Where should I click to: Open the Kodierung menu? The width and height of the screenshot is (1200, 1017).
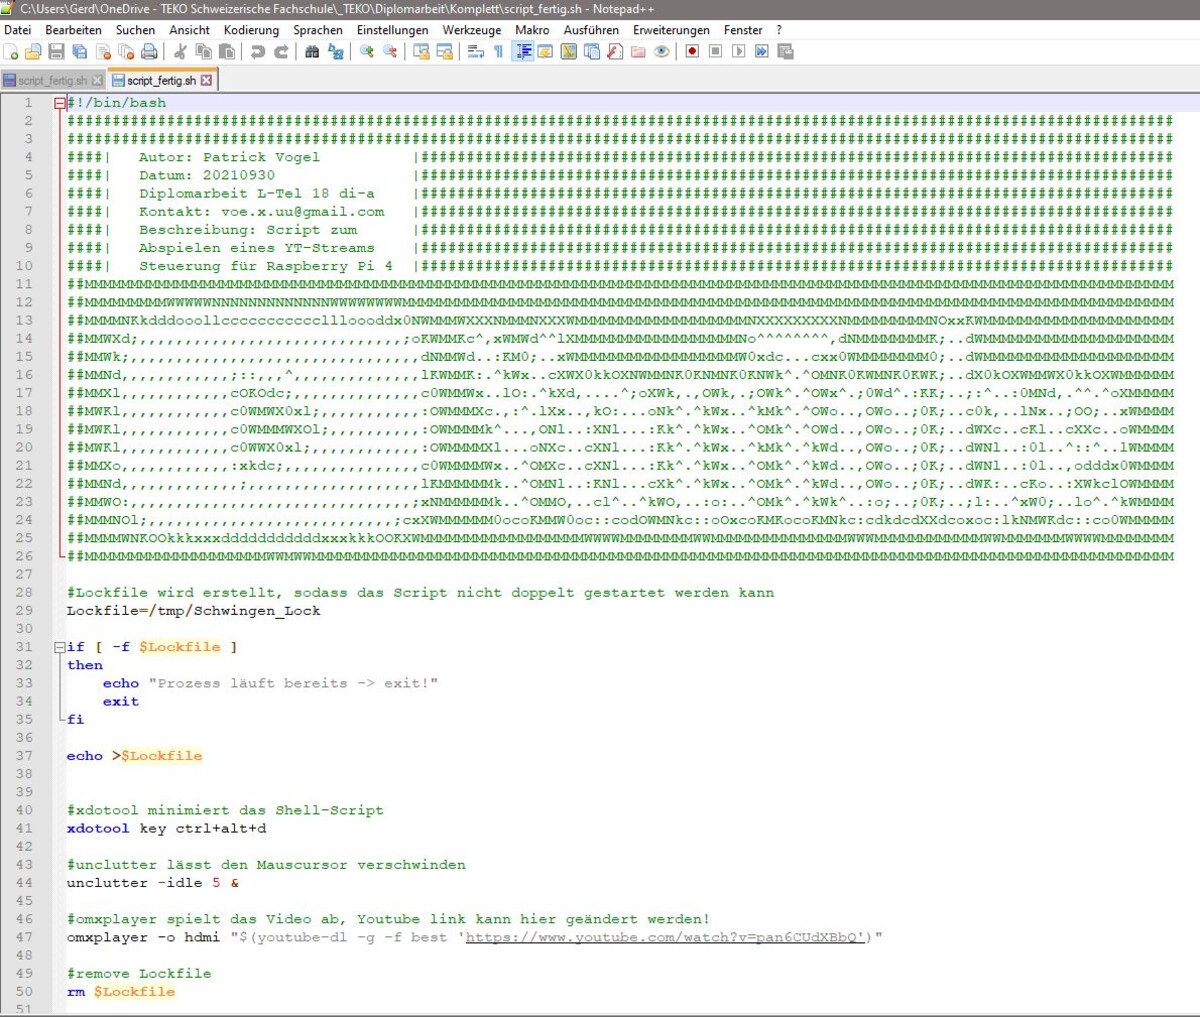tap(251, 30)
